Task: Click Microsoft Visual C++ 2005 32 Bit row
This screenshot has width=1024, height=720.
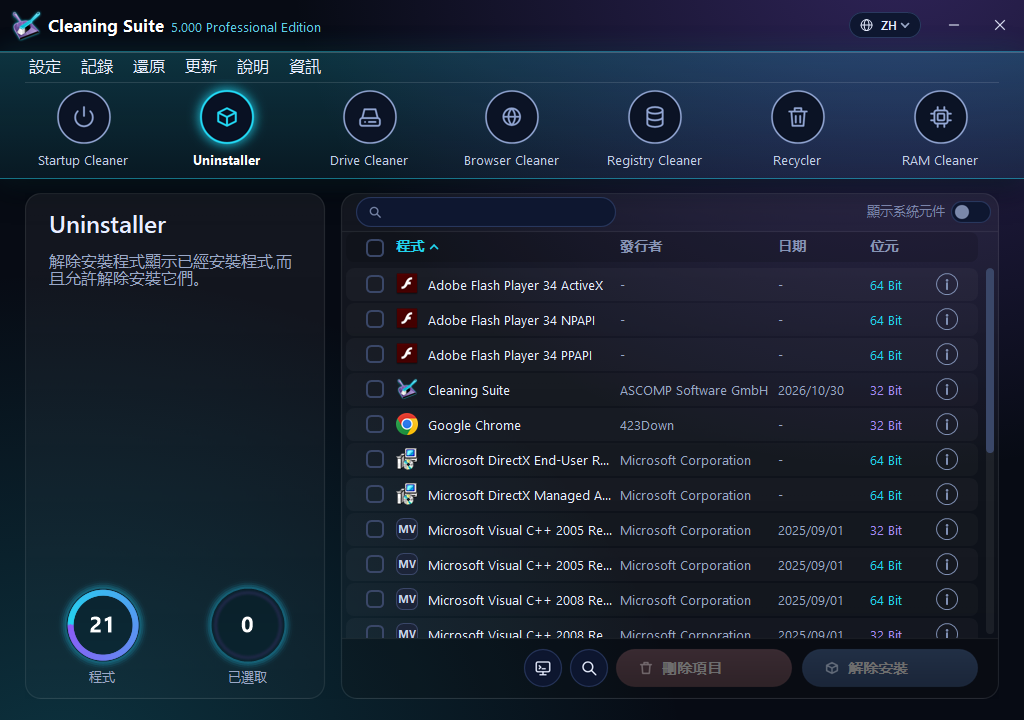Action: coord(662,529)
